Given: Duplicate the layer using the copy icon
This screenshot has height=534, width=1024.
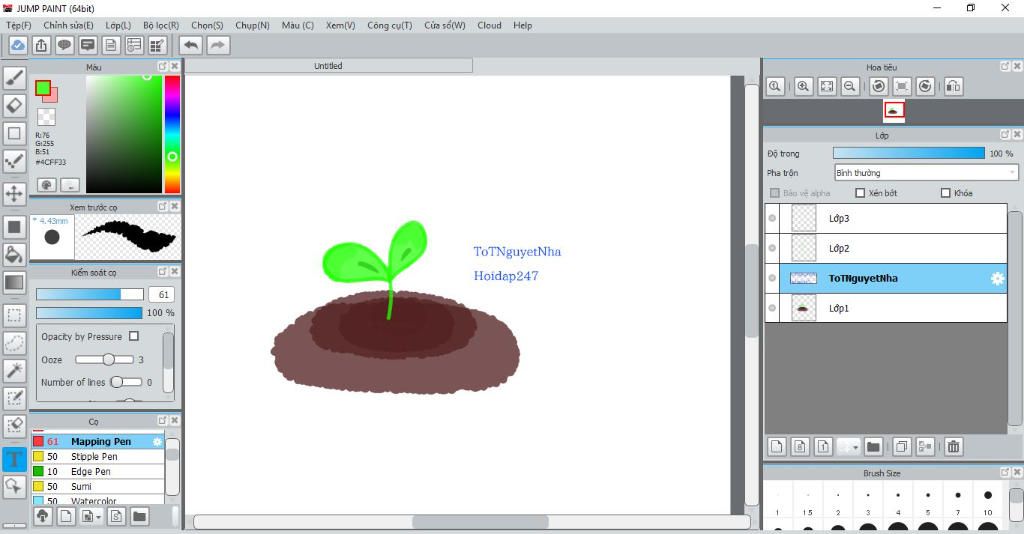Looking at the screenshot, I should [902, 447].
